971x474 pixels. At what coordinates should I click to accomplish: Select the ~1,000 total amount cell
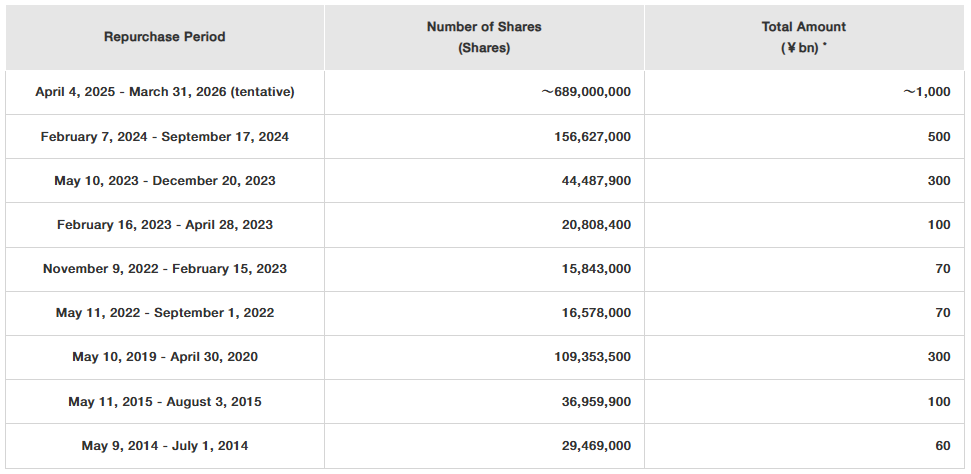pos(926,92)
